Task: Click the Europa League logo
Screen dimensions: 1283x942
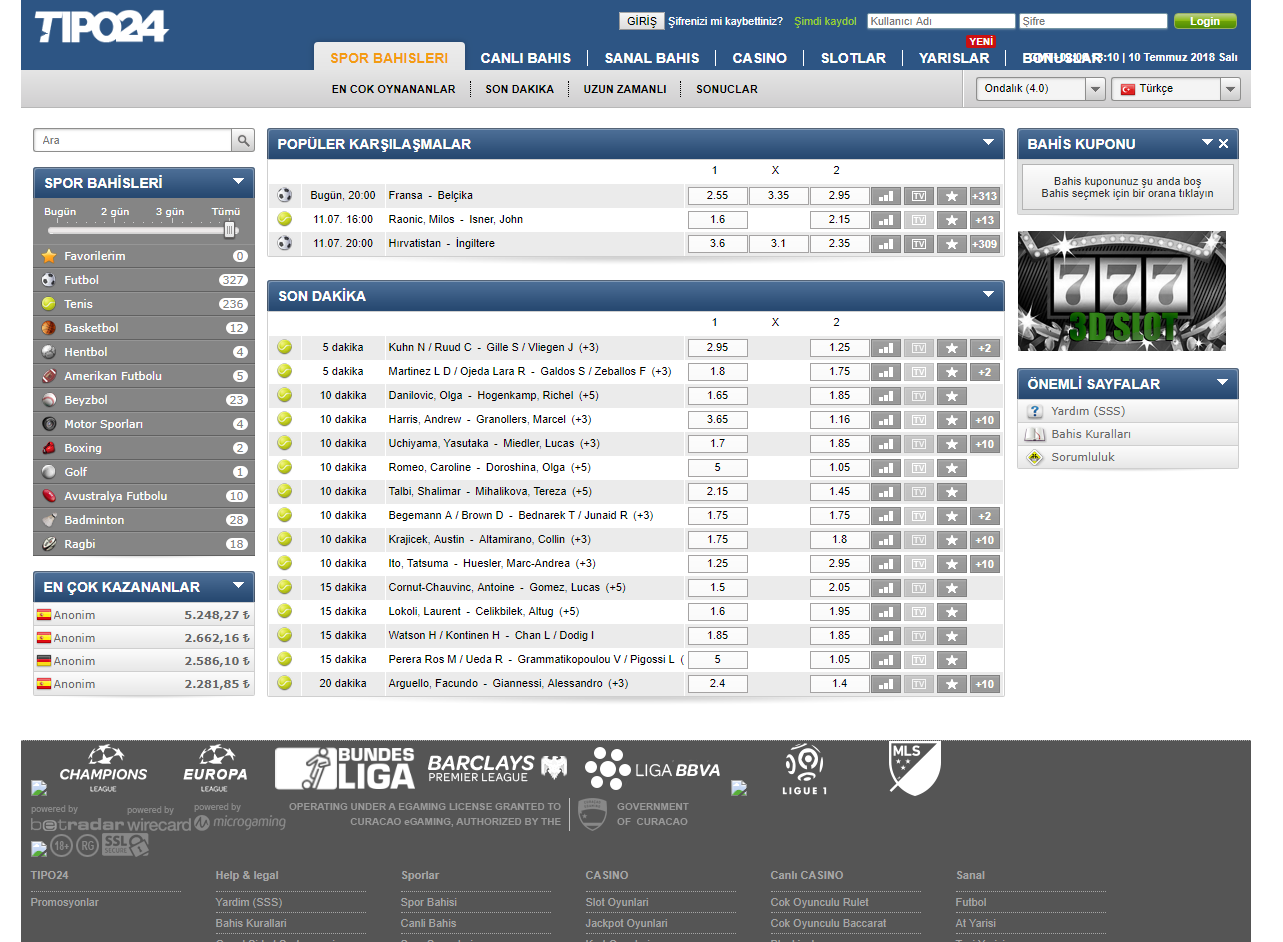Action: tap(215, 769)
